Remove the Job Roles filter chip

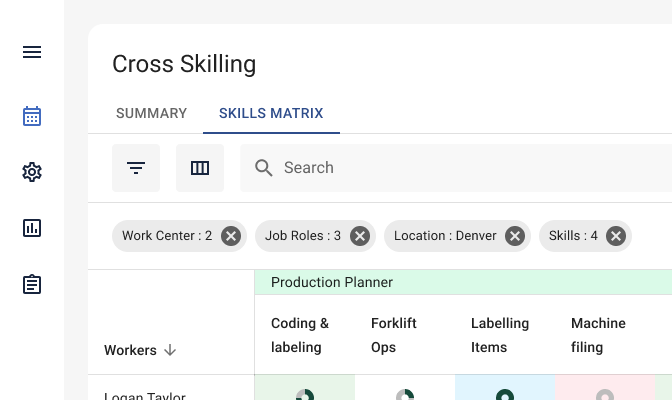(x=360, y=236)
